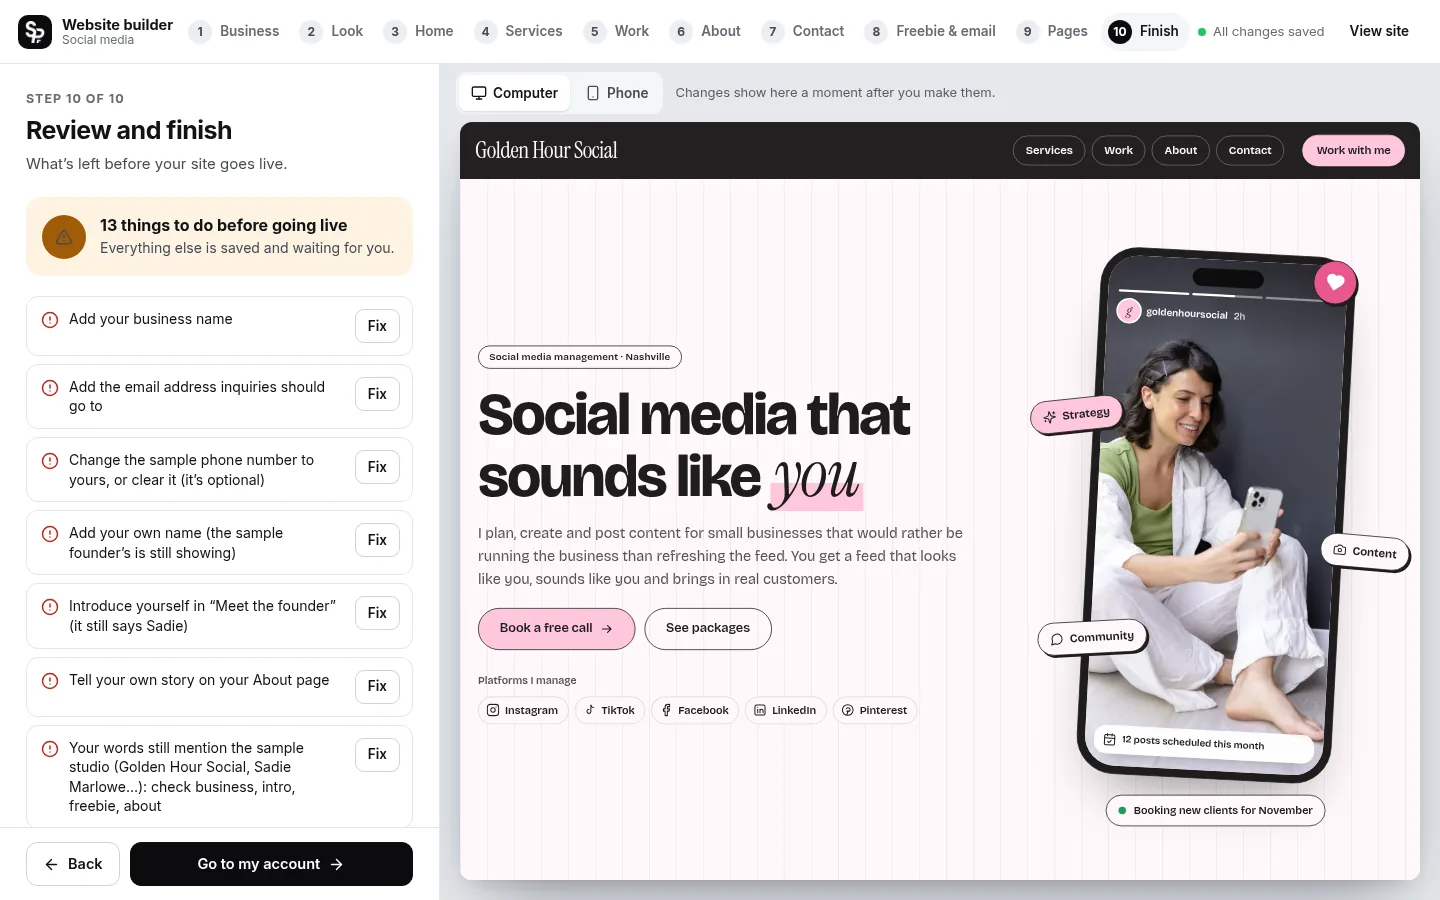Open About in the preview site nav
Screen dimensions: 1440x900
1180,151
